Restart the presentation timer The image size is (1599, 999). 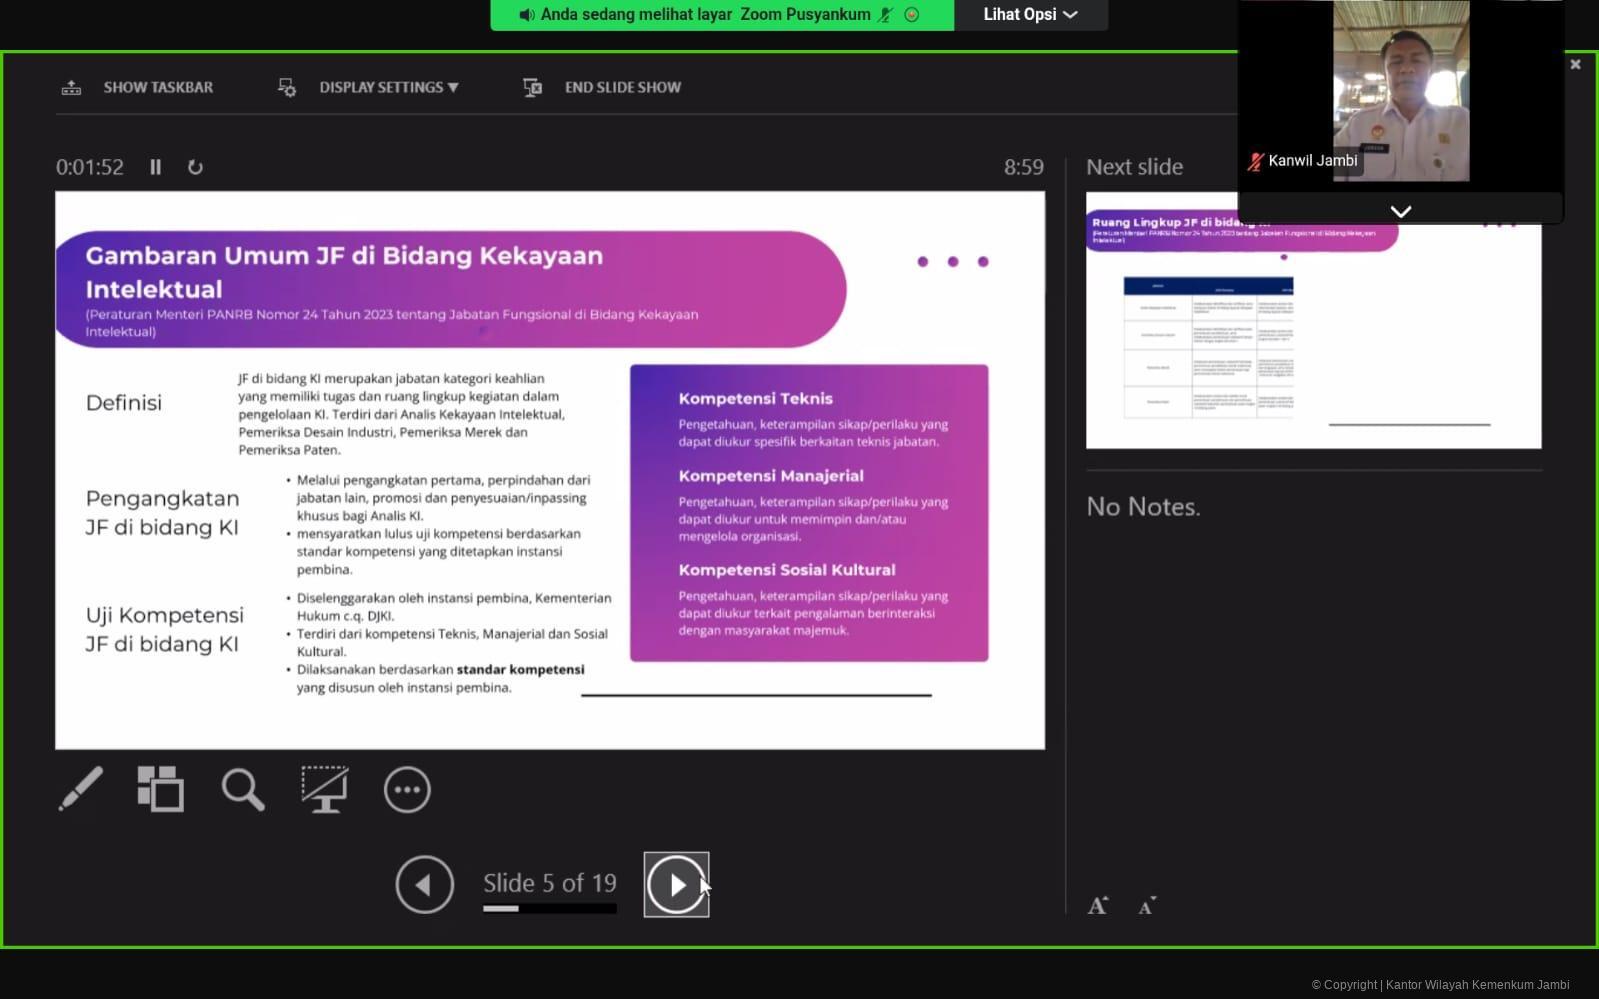[195, 167]
